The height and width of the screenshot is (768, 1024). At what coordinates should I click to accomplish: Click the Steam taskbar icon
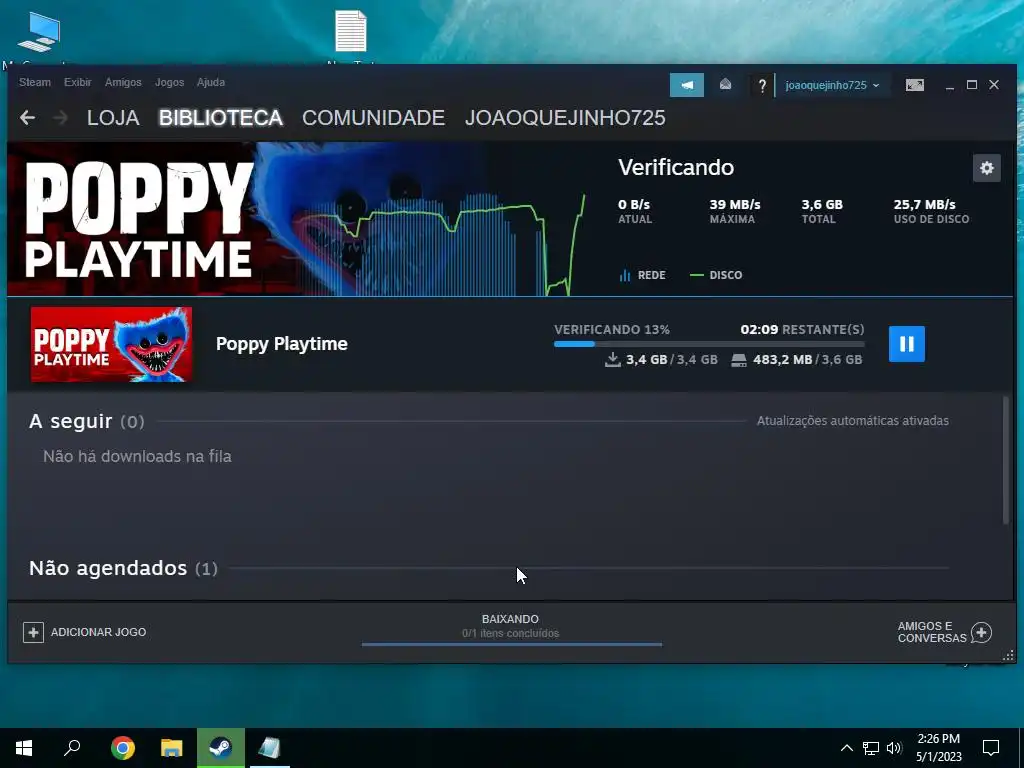pyautogui.click(x=221, y=748)
